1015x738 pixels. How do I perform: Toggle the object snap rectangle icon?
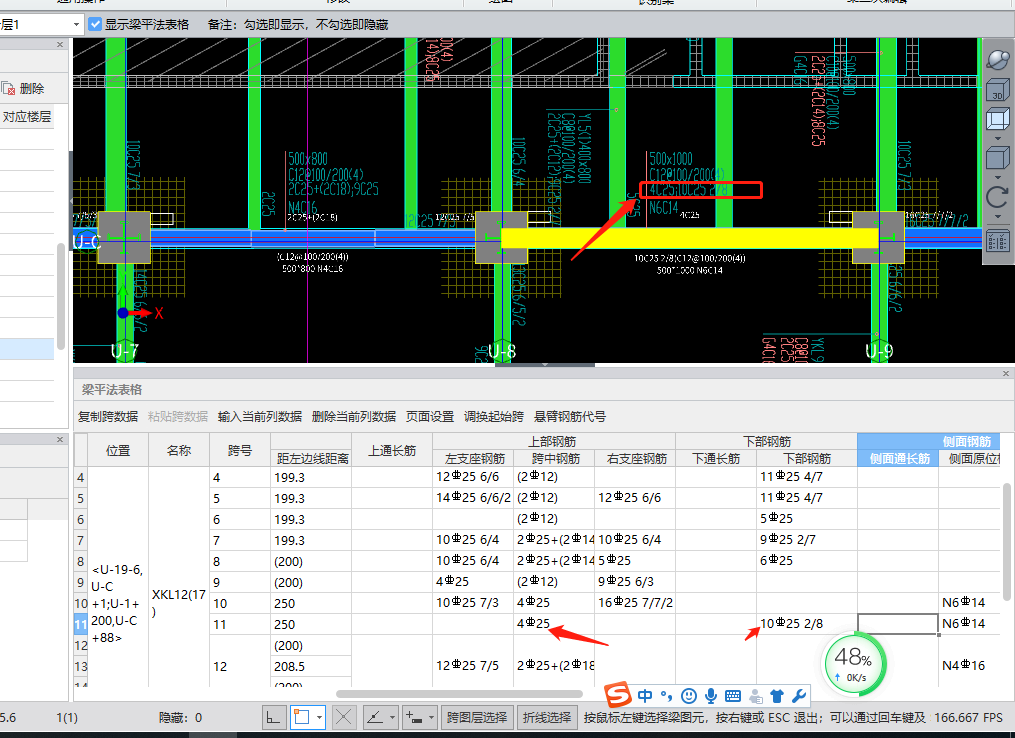click(302, 717)
